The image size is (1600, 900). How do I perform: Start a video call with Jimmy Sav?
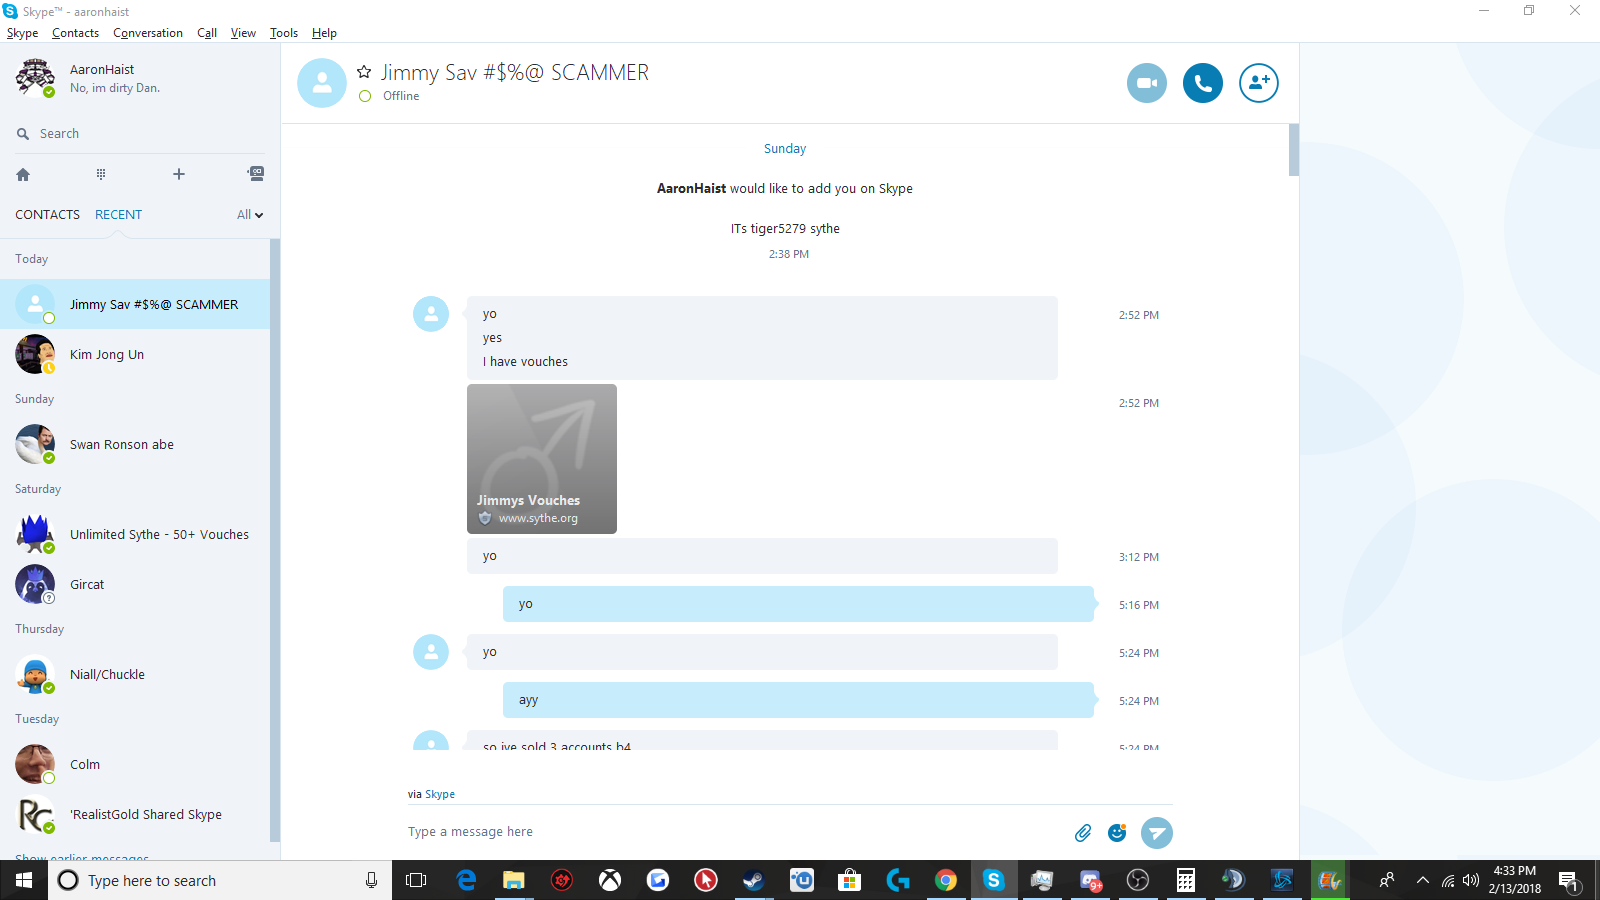tap(1147, 83)
